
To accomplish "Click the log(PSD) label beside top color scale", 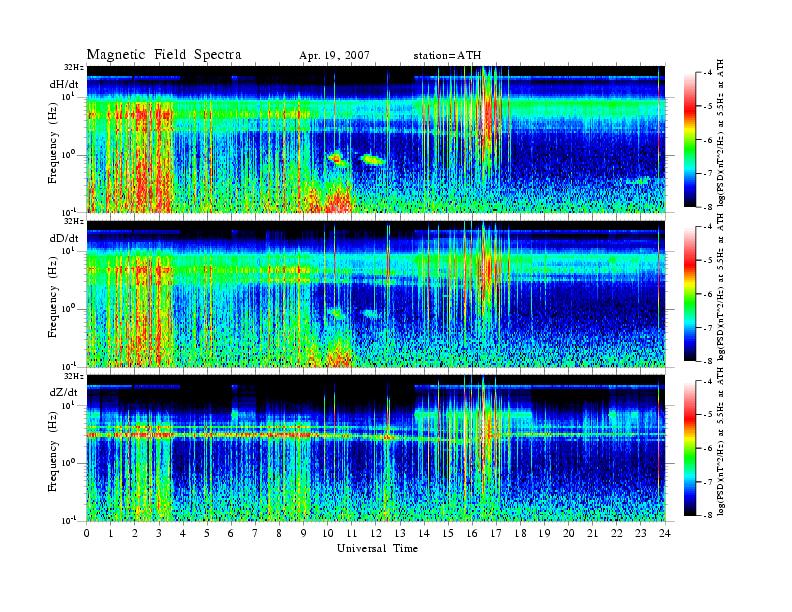I will (721, 132).
